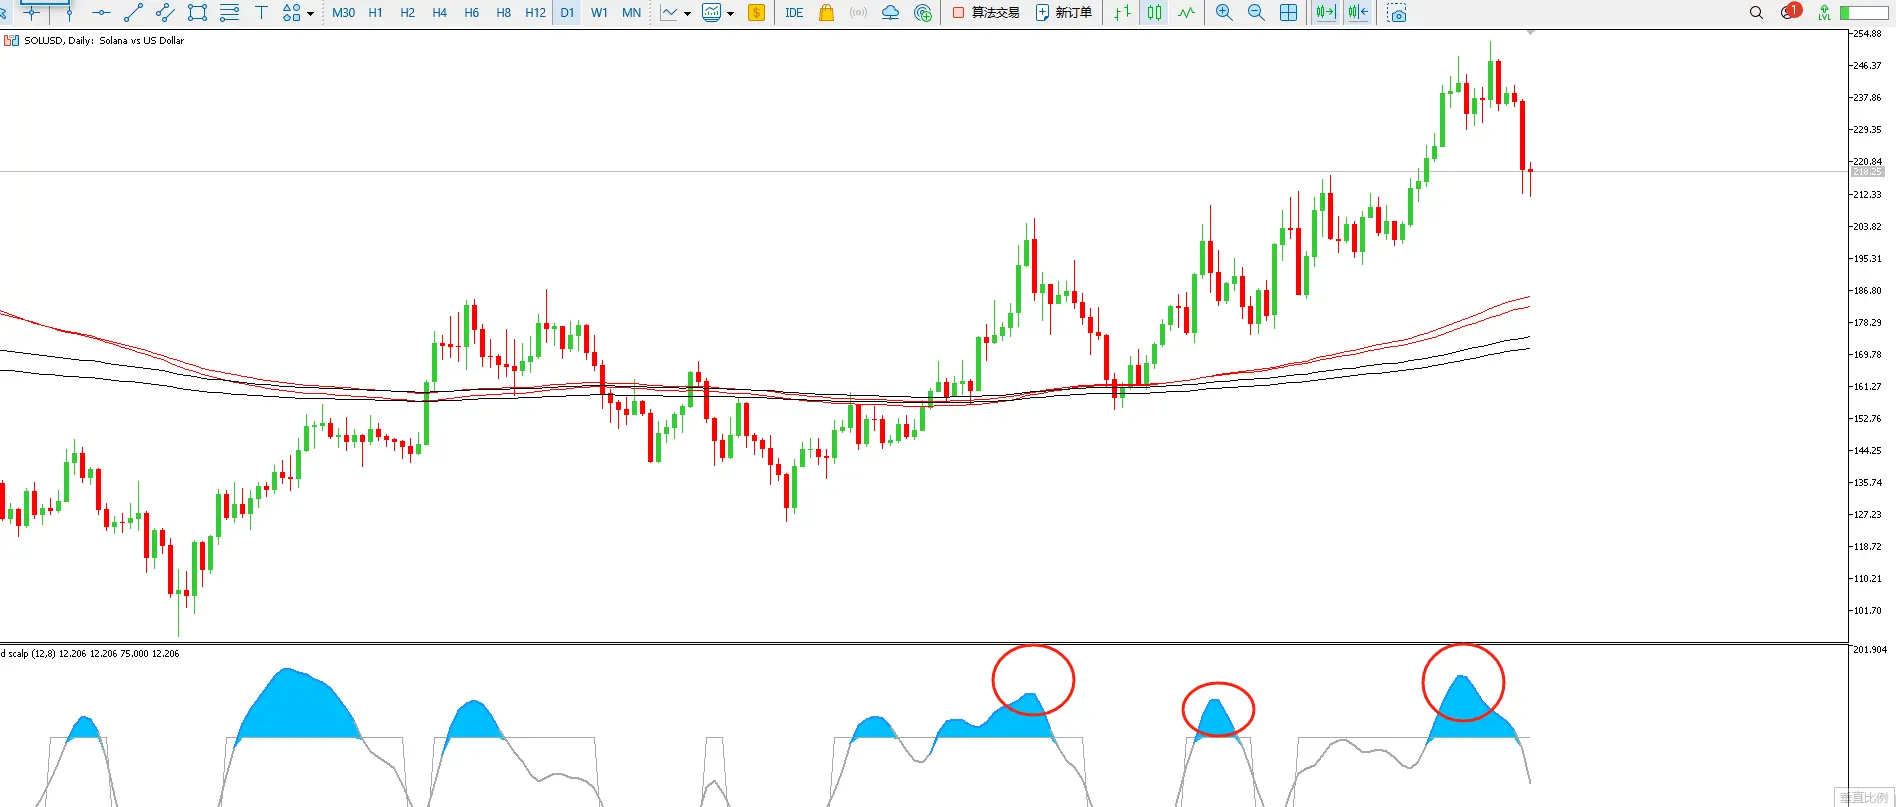Switch to bar chart display
The image size is (1896, 807).
tap(1123, 13)
